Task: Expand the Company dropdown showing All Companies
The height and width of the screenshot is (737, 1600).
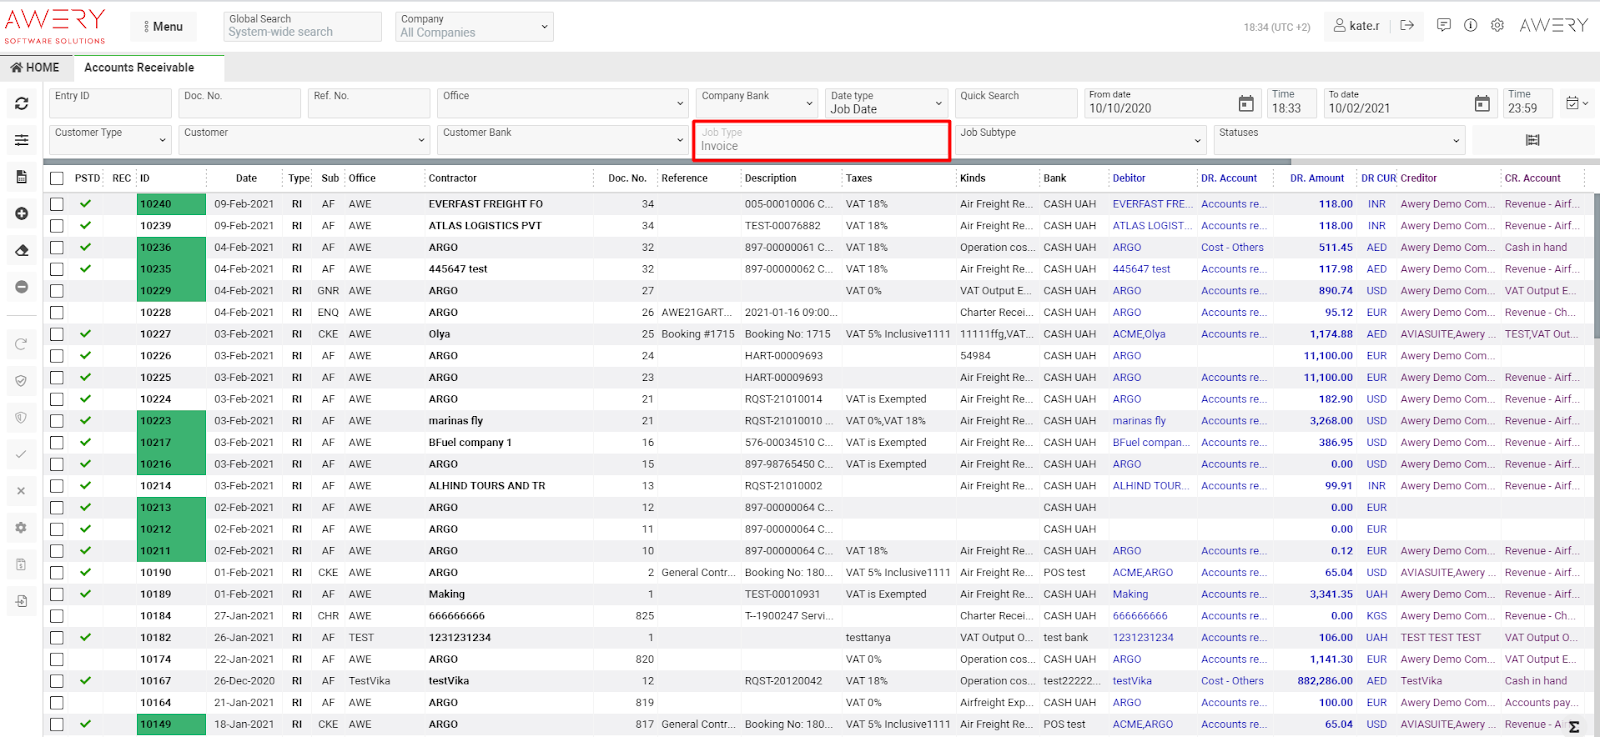Action: [x=474, y=27]
